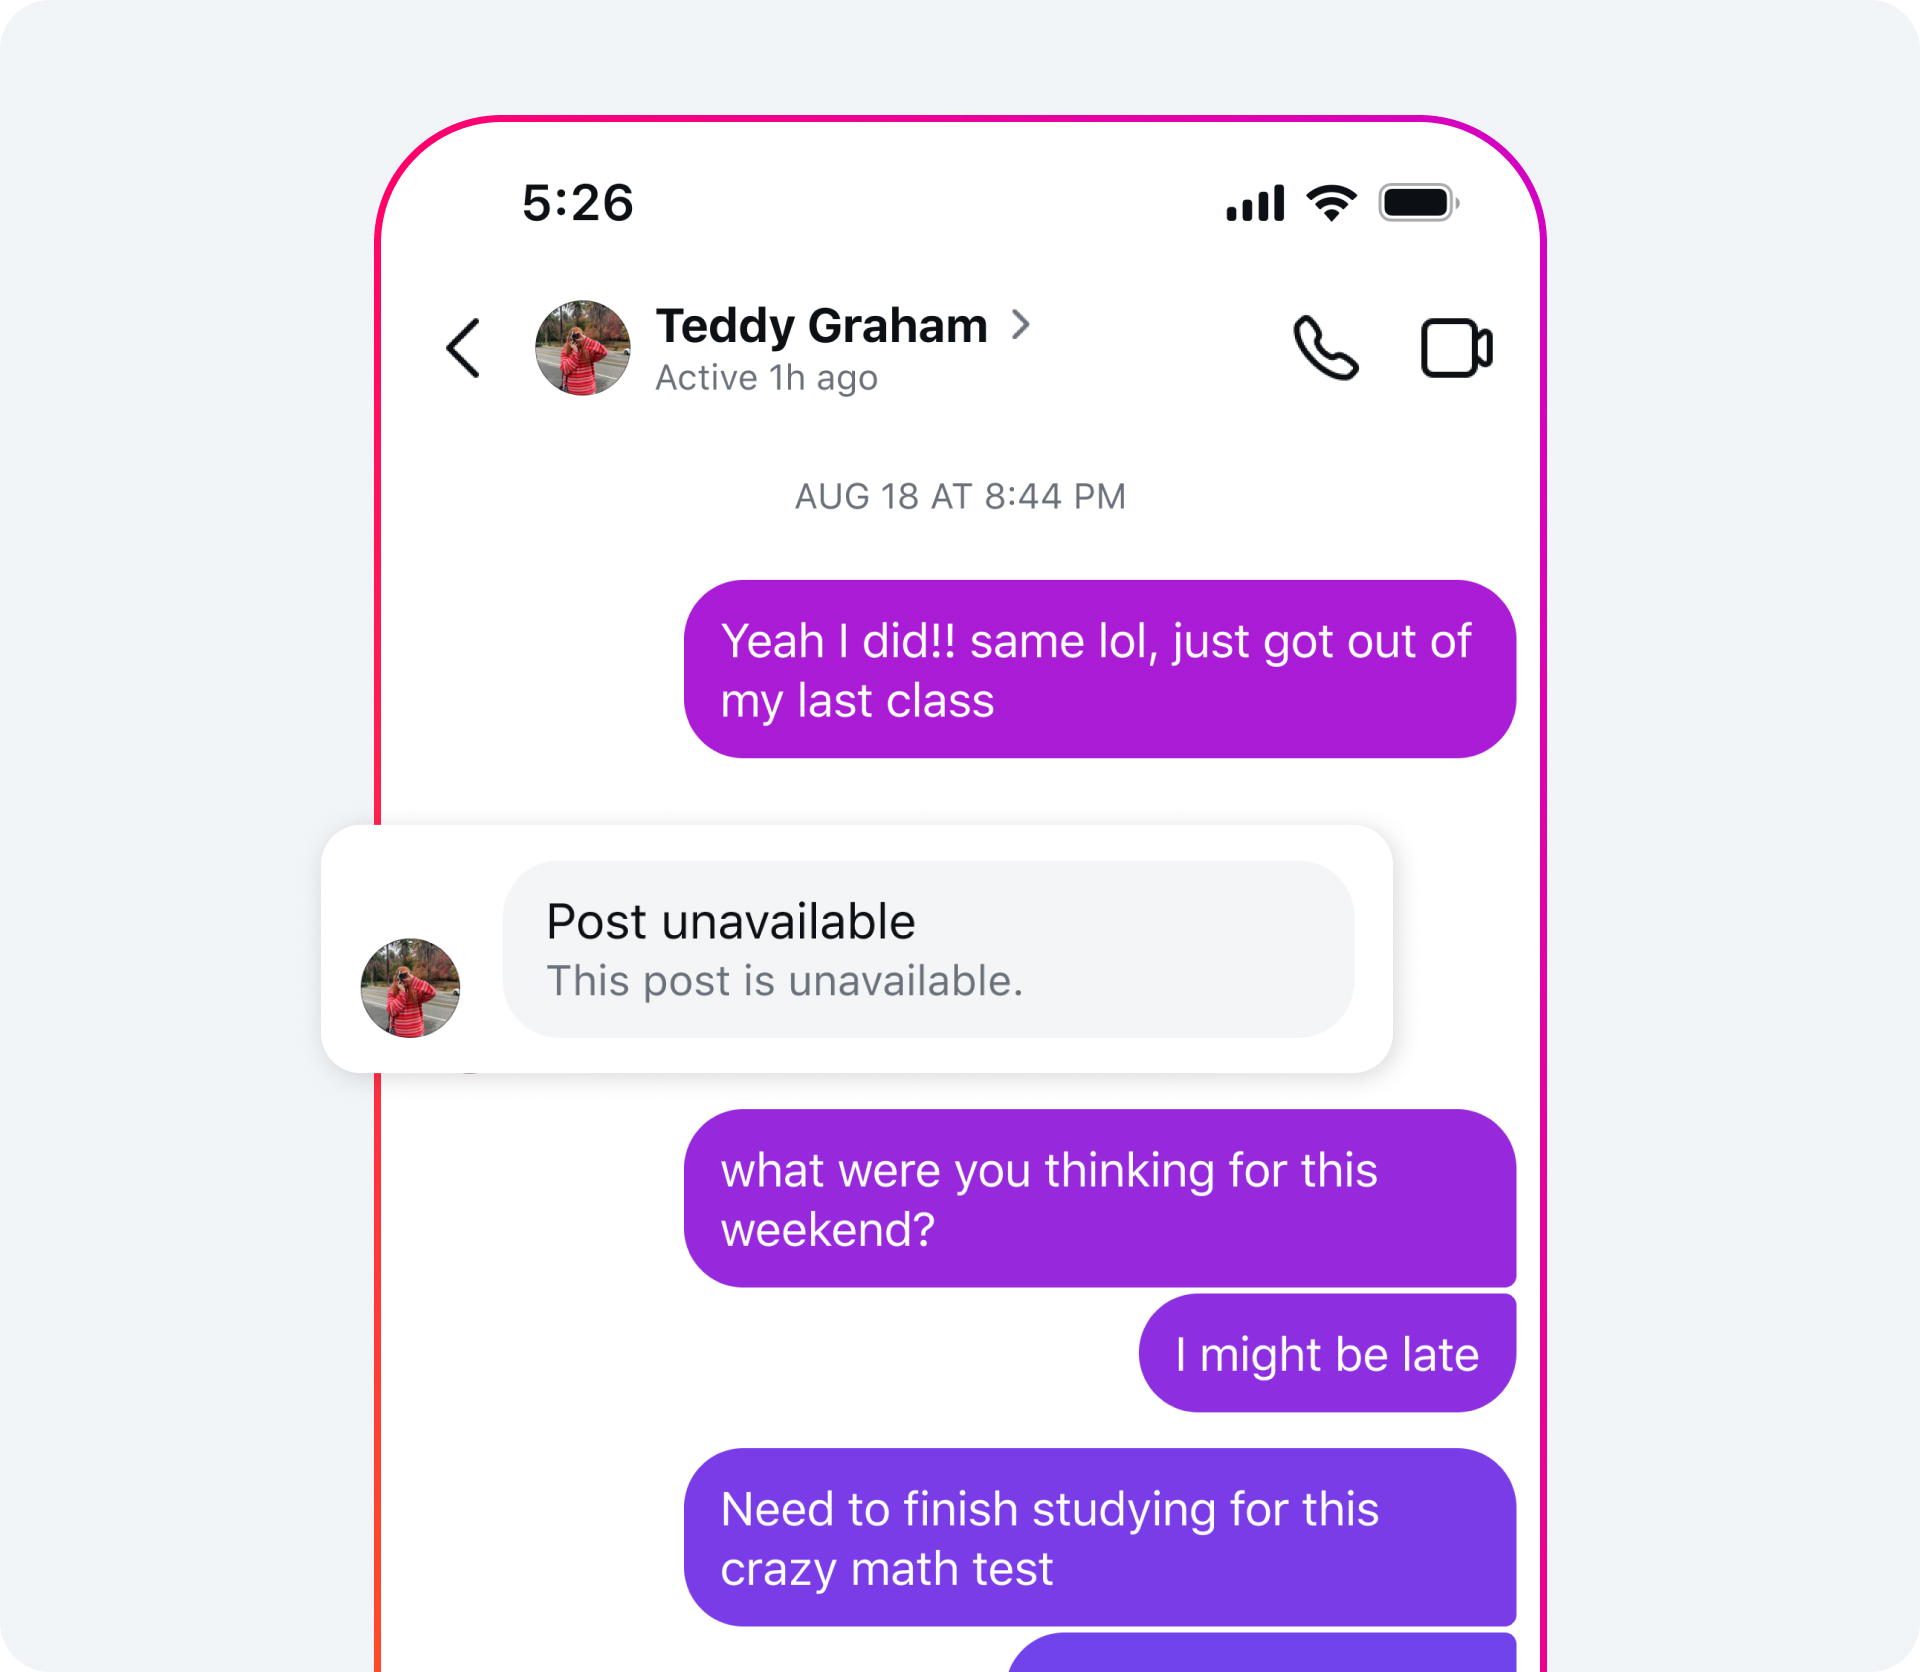Image resolution: width=1920 pixels, height=1672 pixels.
Task: Open sender avatar beside unavailable post
Action: click(410, 988)
